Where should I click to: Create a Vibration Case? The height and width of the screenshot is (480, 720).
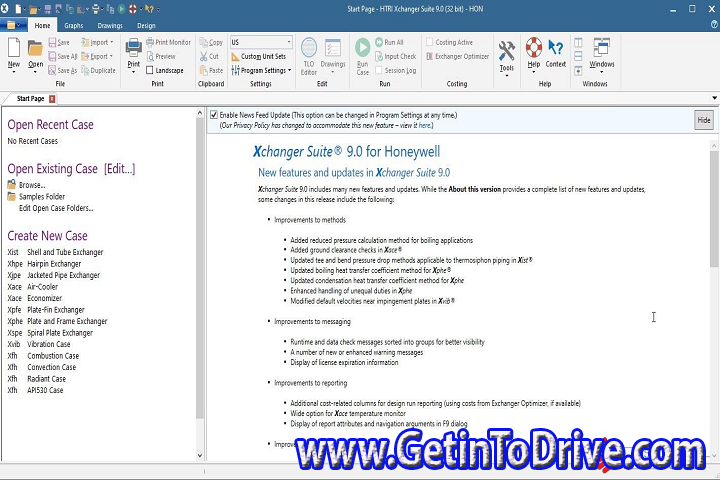click(x=39, y=344)
